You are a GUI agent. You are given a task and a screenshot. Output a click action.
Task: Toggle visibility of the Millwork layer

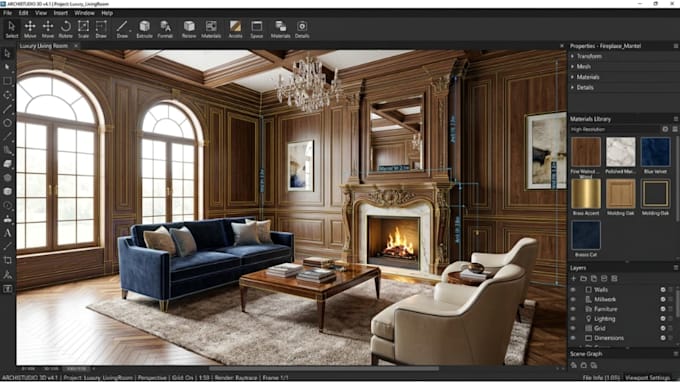coord(573,299)
